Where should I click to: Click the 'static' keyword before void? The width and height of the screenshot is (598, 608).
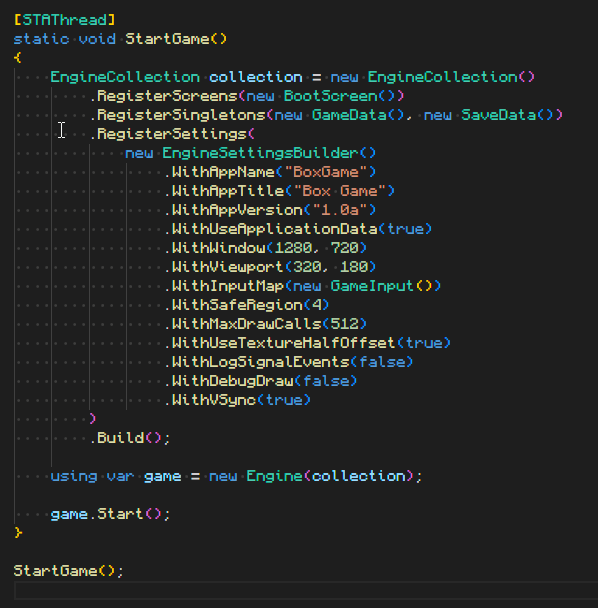[41, 39]
